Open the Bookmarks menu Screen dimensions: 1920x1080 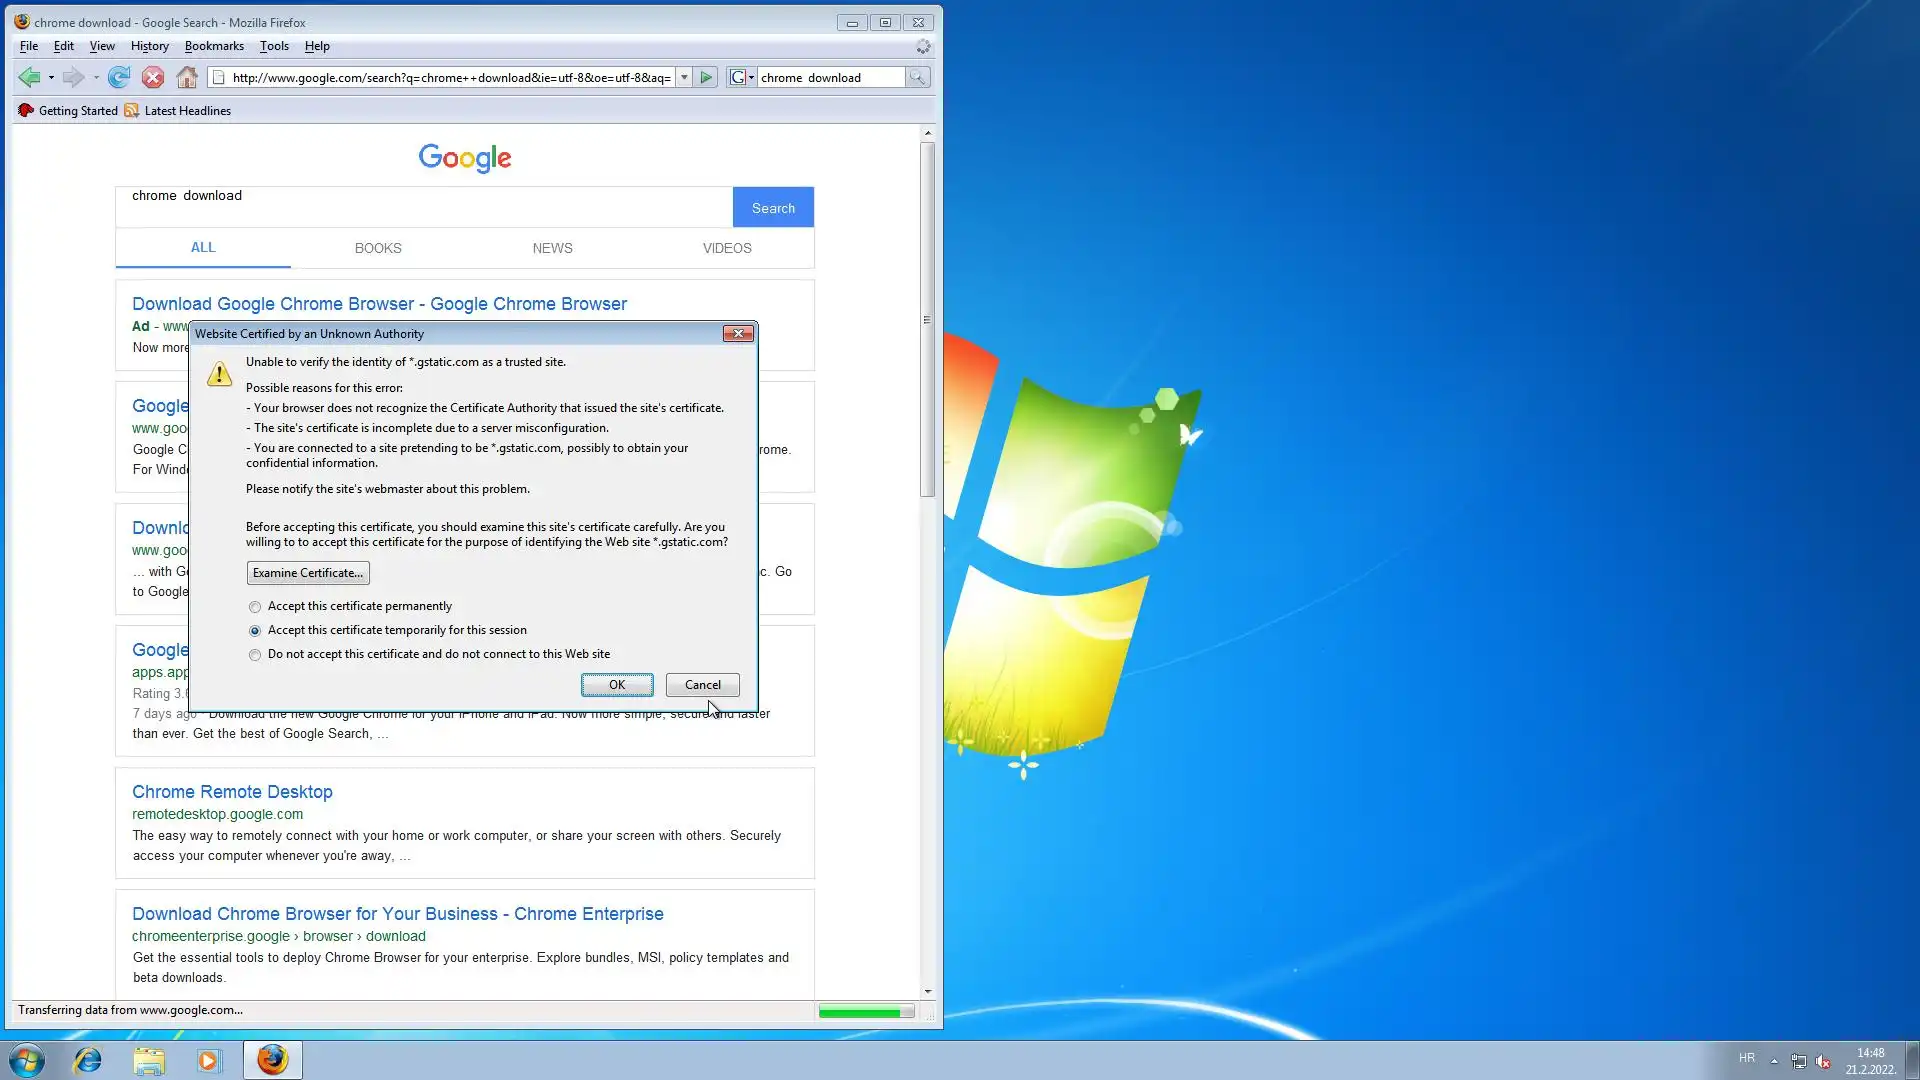click(x=214, y=46)
